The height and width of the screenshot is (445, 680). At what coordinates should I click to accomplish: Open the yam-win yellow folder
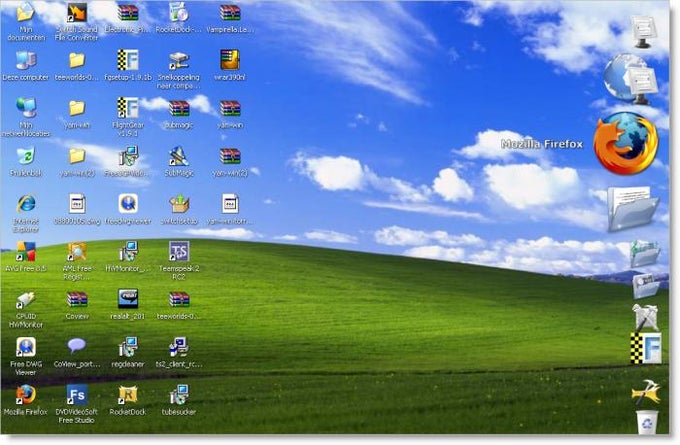tap(77, 108)
